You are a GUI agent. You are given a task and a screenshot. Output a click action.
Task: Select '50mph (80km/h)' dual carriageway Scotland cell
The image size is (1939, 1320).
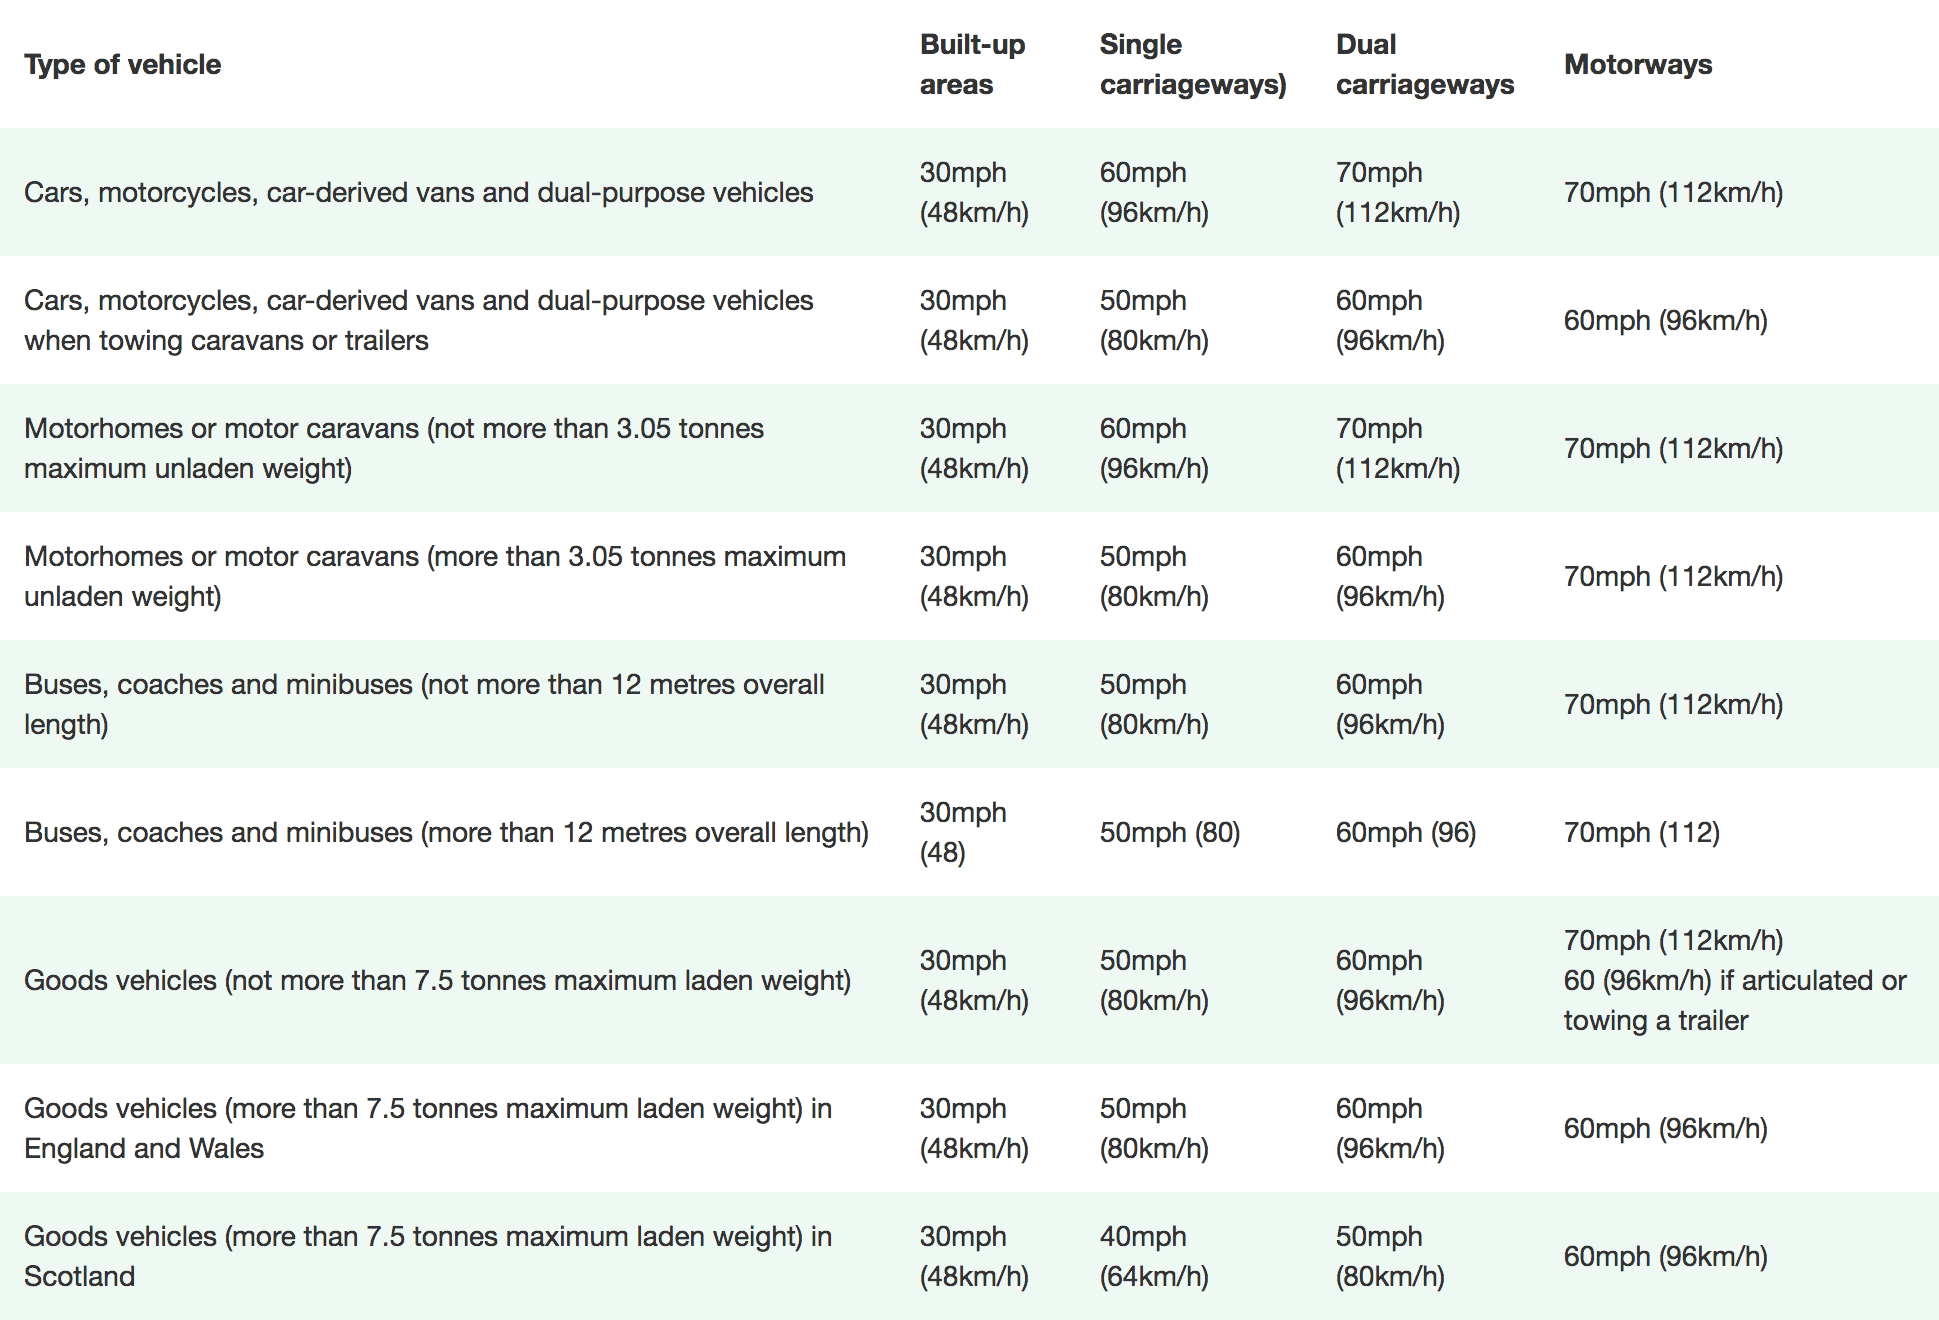(1390, 1256)
